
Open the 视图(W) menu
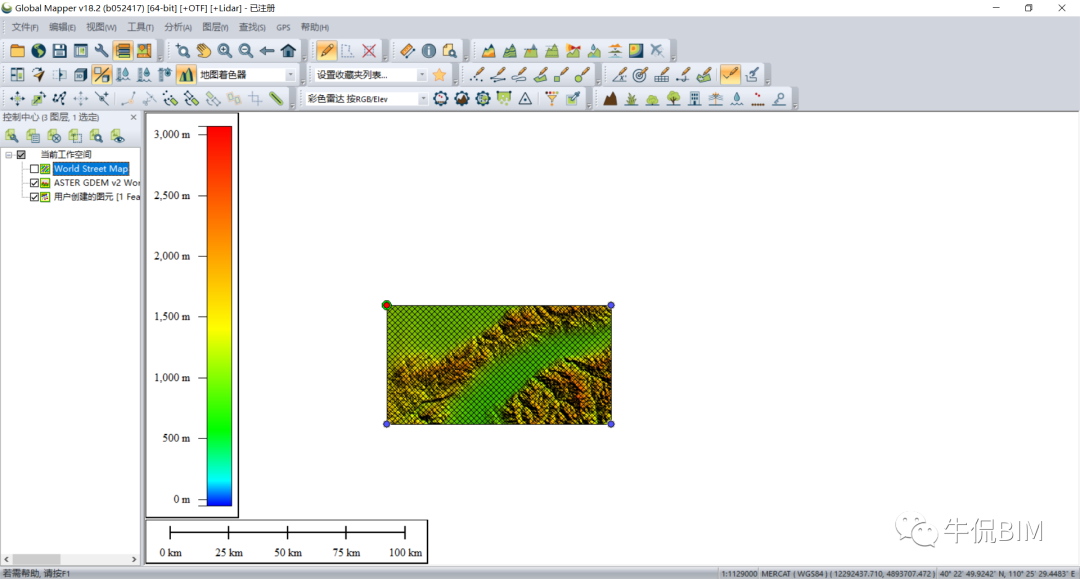(x=101, y=27)
